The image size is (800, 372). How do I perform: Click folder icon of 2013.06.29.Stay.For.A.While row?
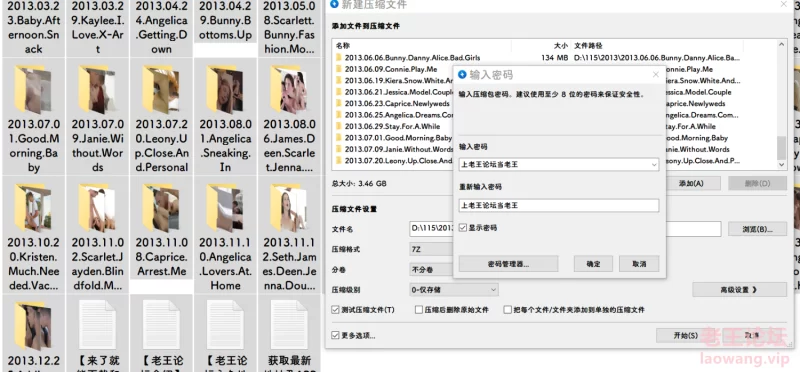coord(338,127)
